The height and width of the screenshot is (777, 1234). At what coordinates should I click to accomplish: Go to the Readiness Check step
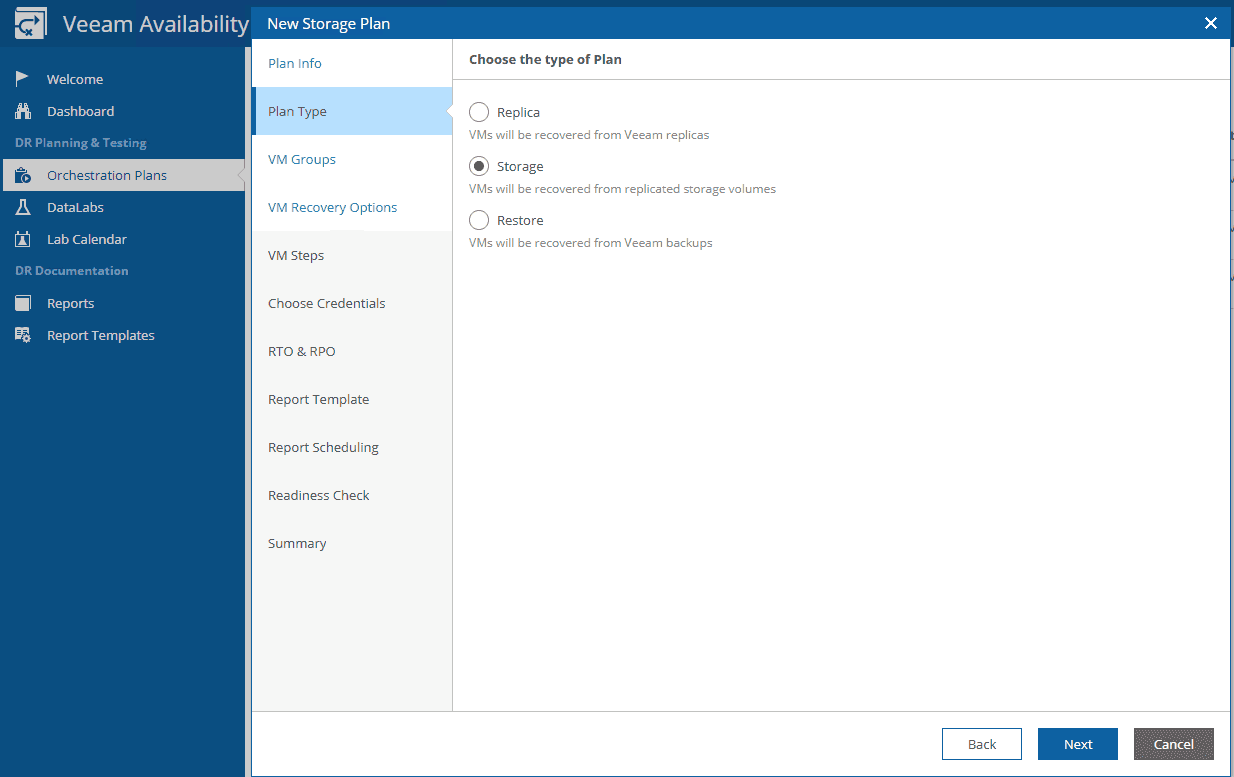pos(352,495)
